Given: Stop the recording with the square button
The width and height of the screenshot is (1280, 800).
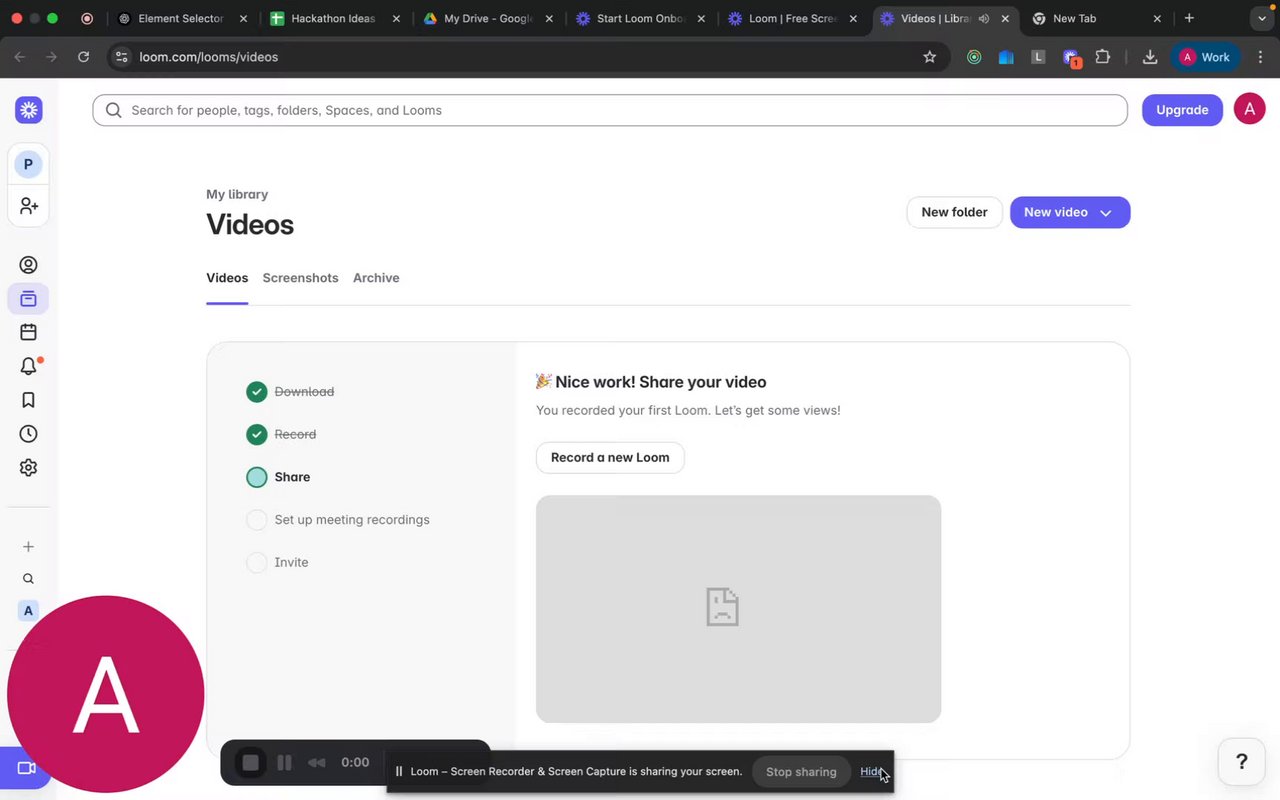Looking at the screenshot, I should tap(250, 763).
